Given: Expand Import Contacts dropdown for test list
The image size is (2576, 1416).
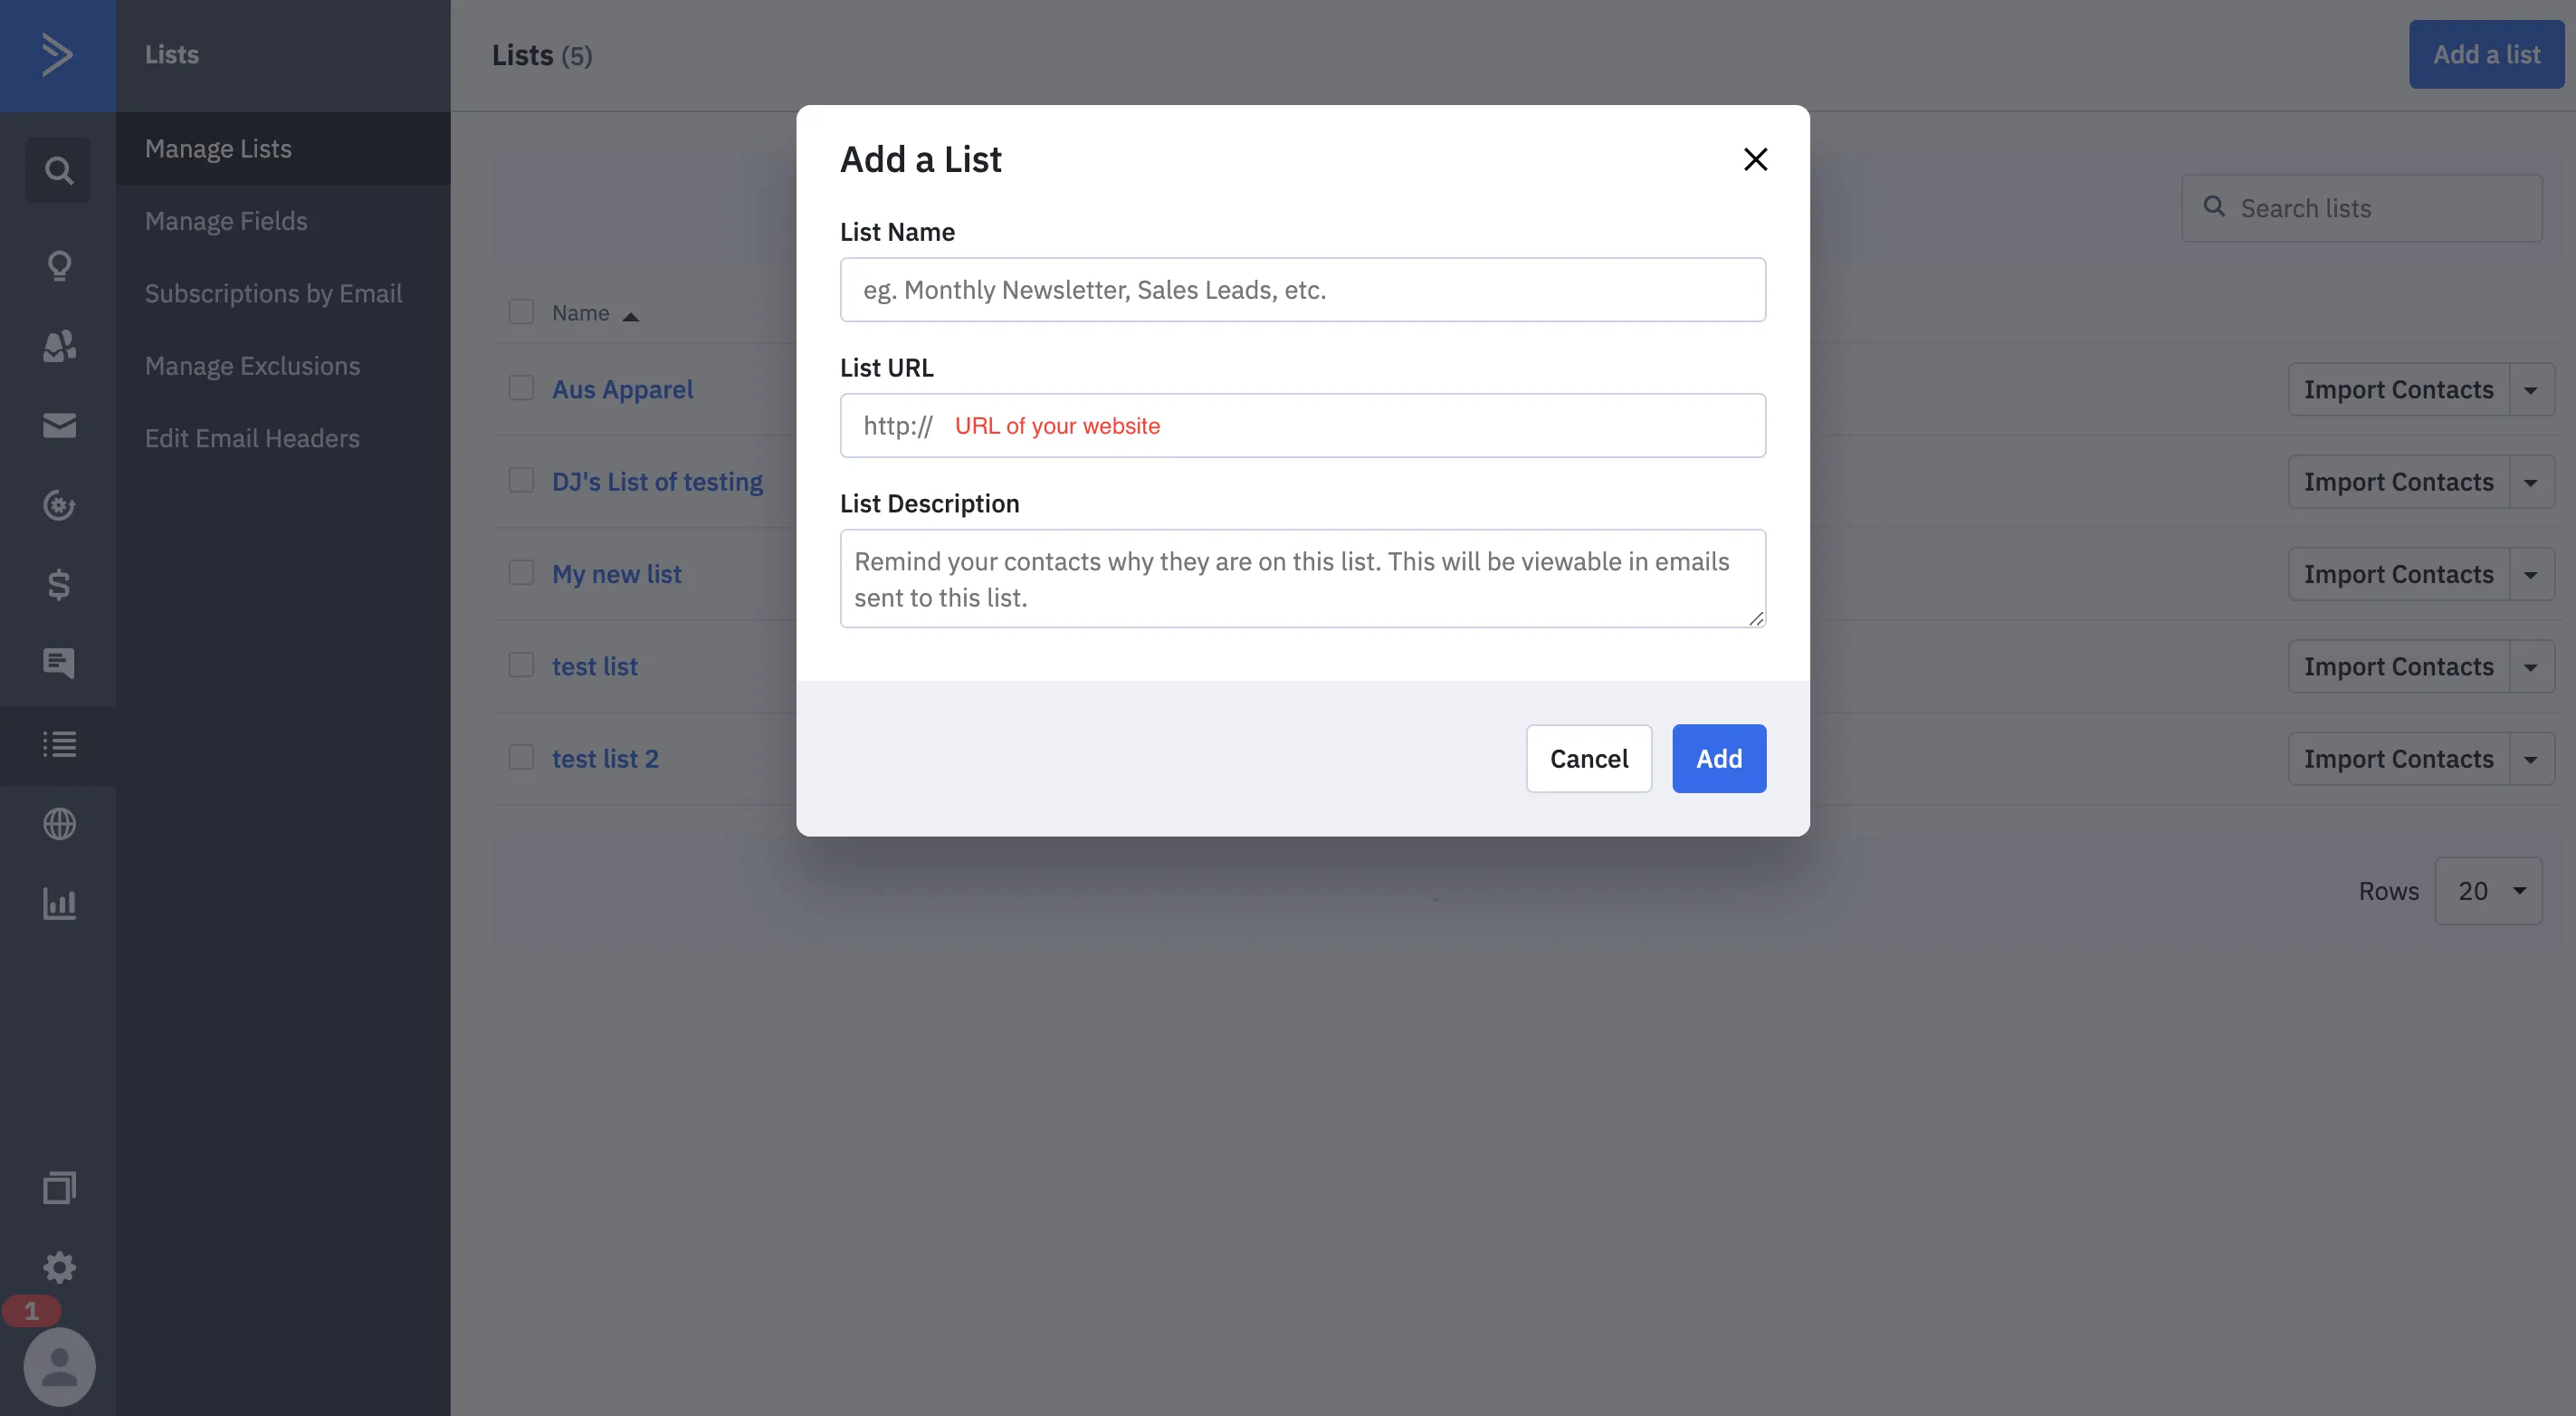Looking at the screenshot, I should [2531, 667].
